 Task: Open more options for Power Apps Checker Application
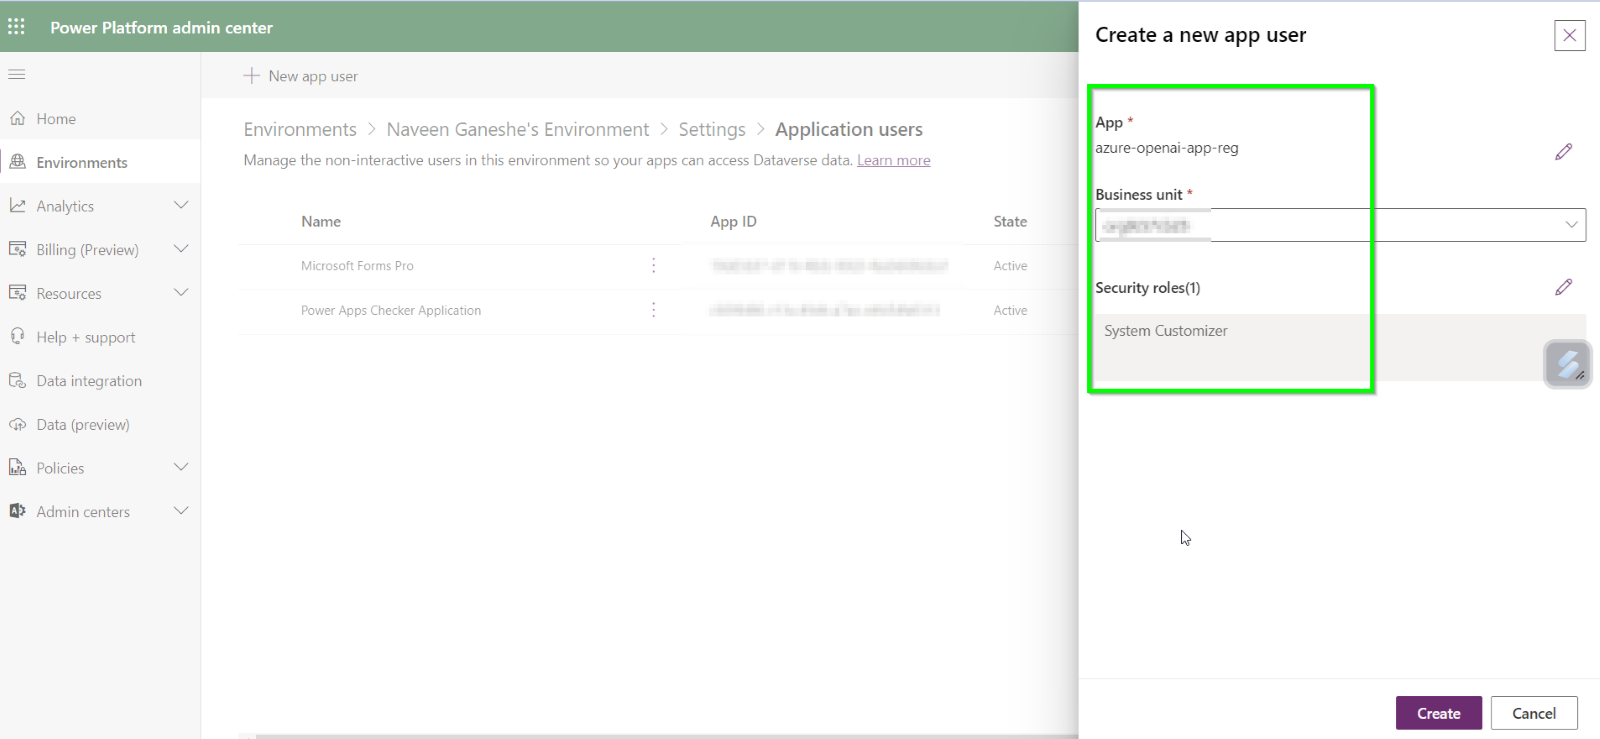click(654, 310)
